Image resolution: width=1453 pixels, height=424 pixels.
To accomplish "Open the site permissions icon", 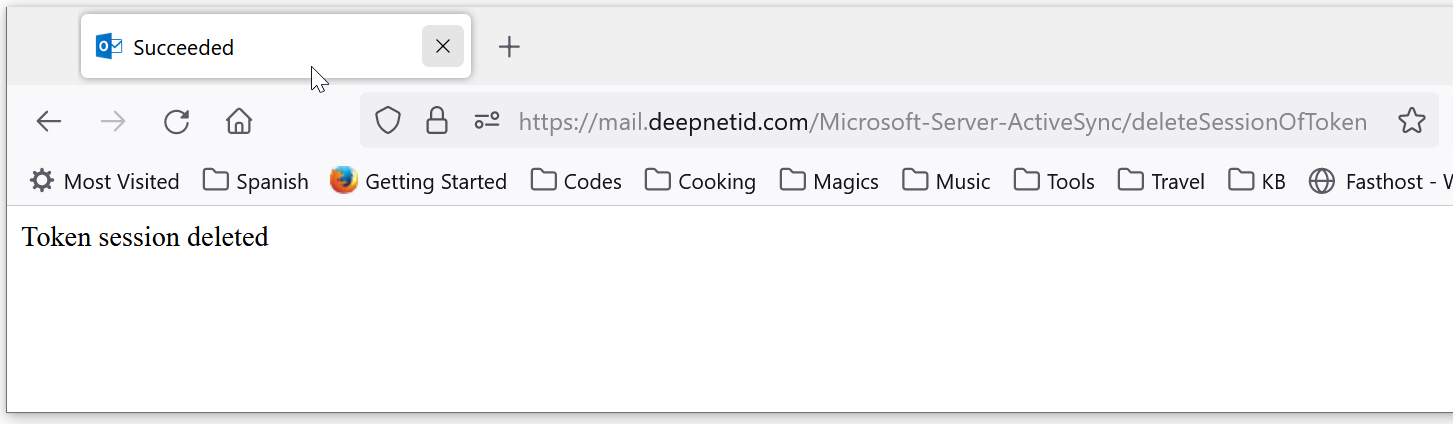I will [487, 122].
